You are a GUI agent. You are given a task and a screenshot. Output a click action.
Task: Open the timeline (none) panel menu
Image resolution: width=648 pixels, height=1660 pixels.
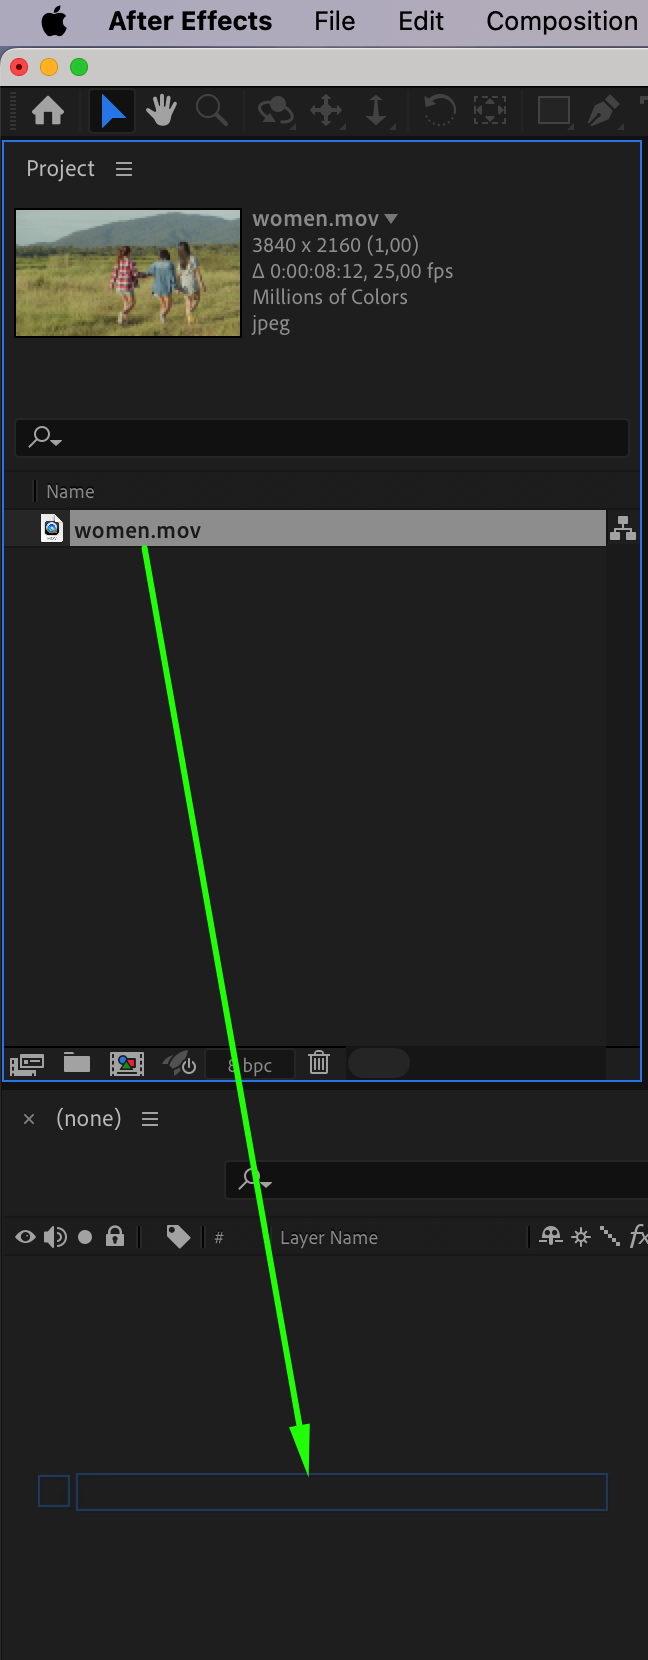click(x=150, y=1119)
